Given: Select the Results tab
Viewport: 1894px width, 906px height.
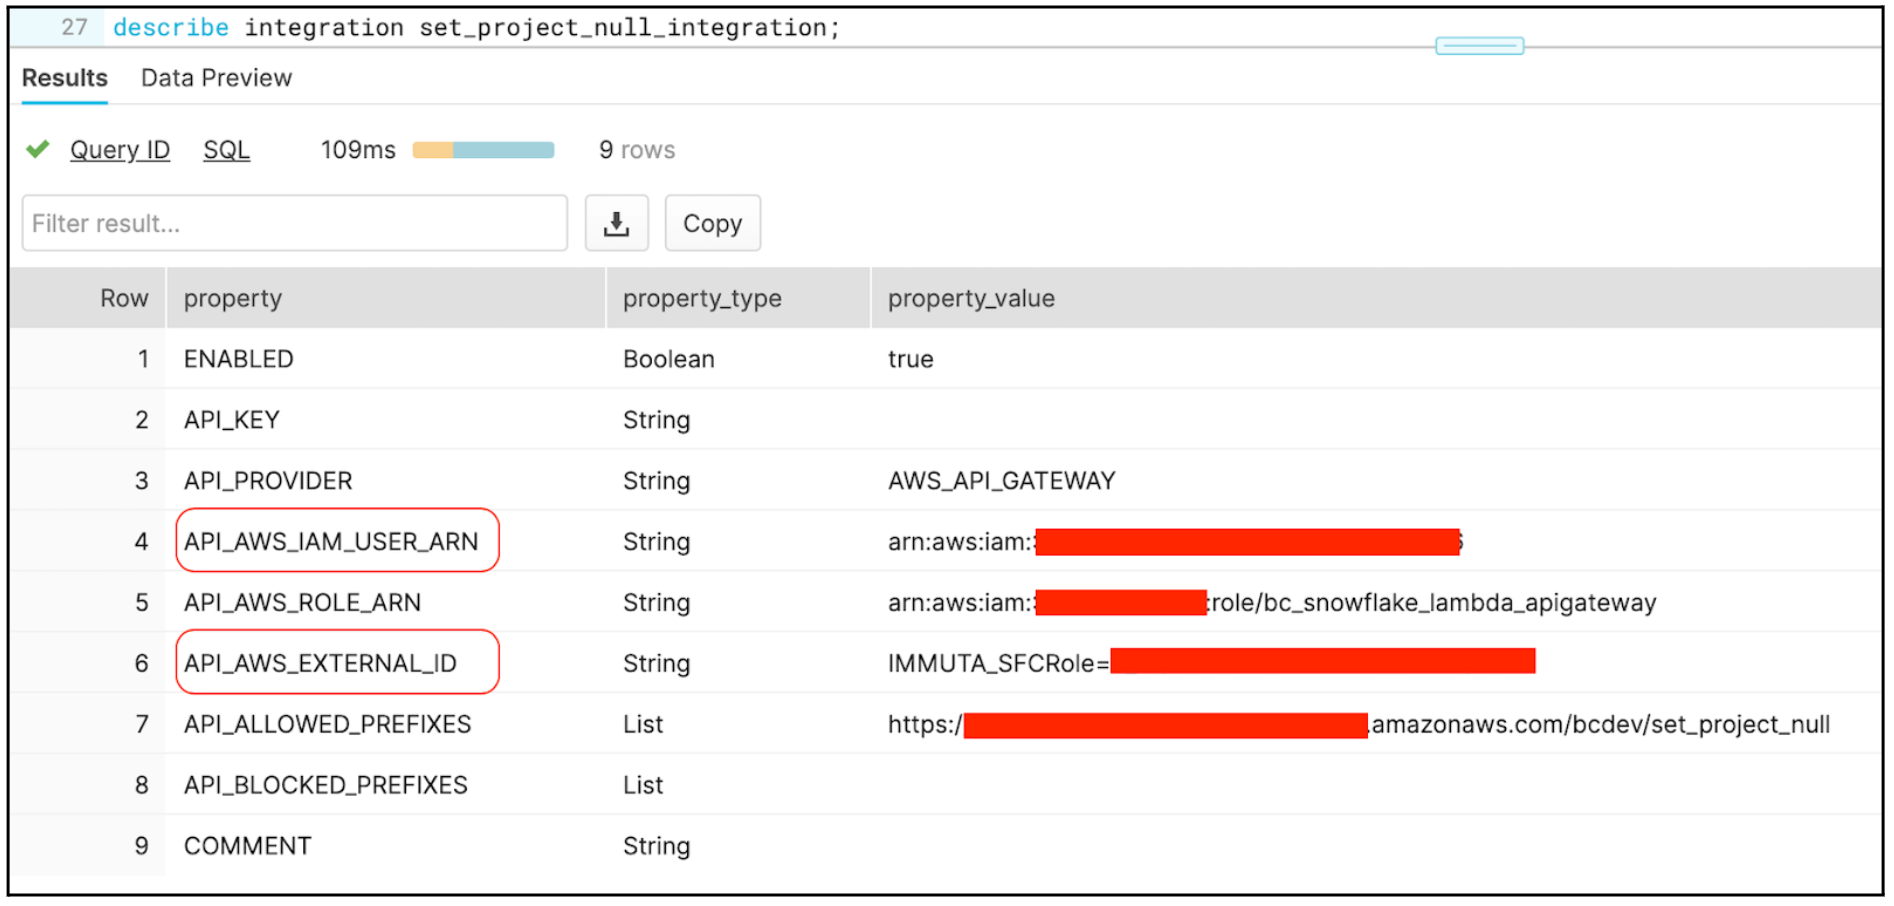Looking at the screenshot, I should pyautogui.click(x=65, y=78).
